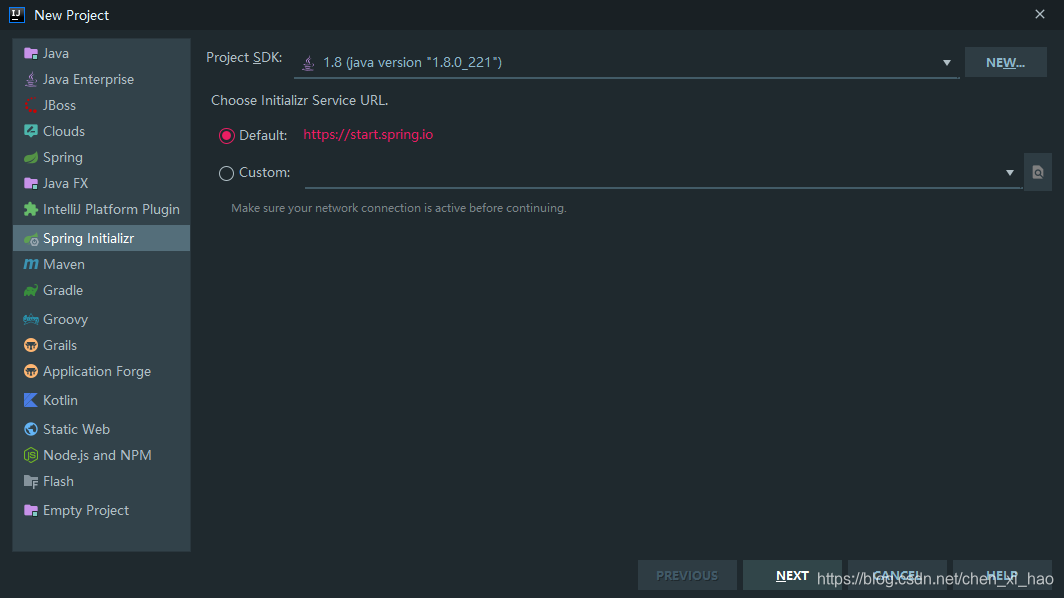Viewport: 1064px width, 598px height.
Task: Click the NEXT button
Action: [x=792, y=576]
